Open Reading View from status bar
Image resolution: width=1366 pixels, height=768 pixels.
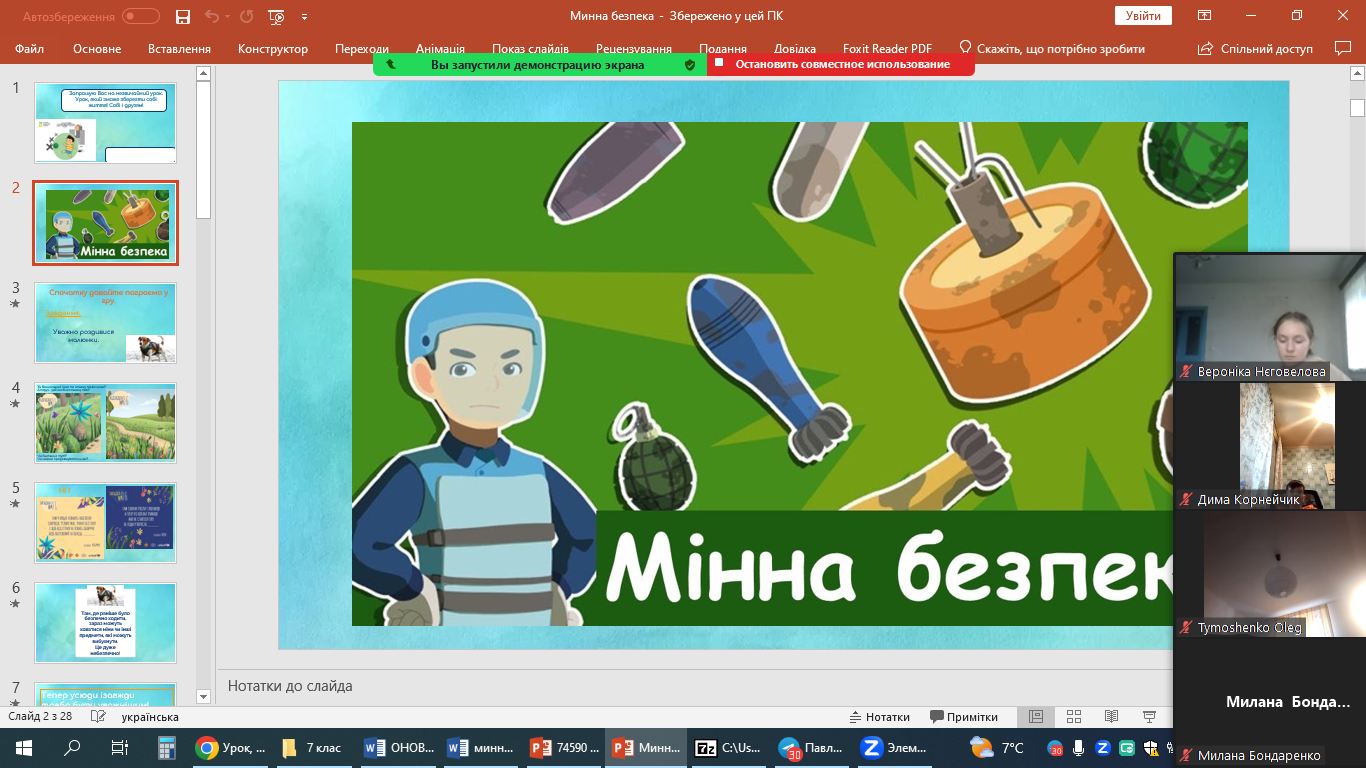point(1111,717)
